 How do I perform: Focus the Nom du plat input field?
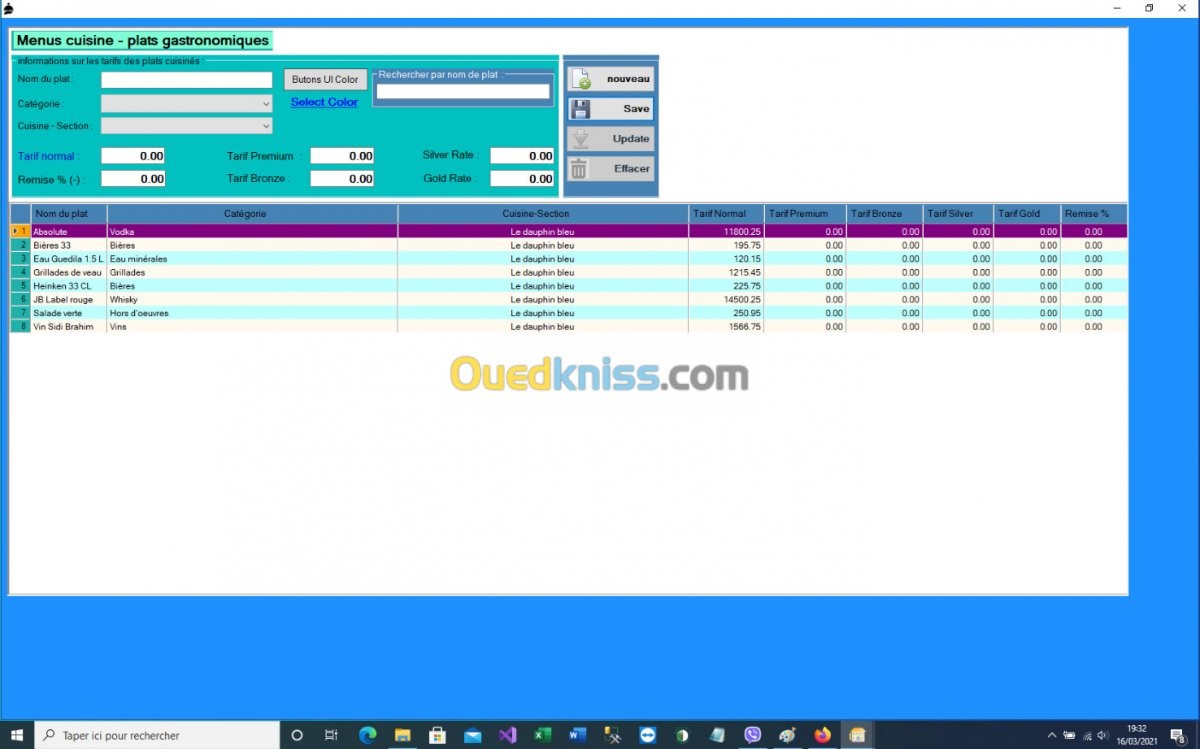click(187, 80)
